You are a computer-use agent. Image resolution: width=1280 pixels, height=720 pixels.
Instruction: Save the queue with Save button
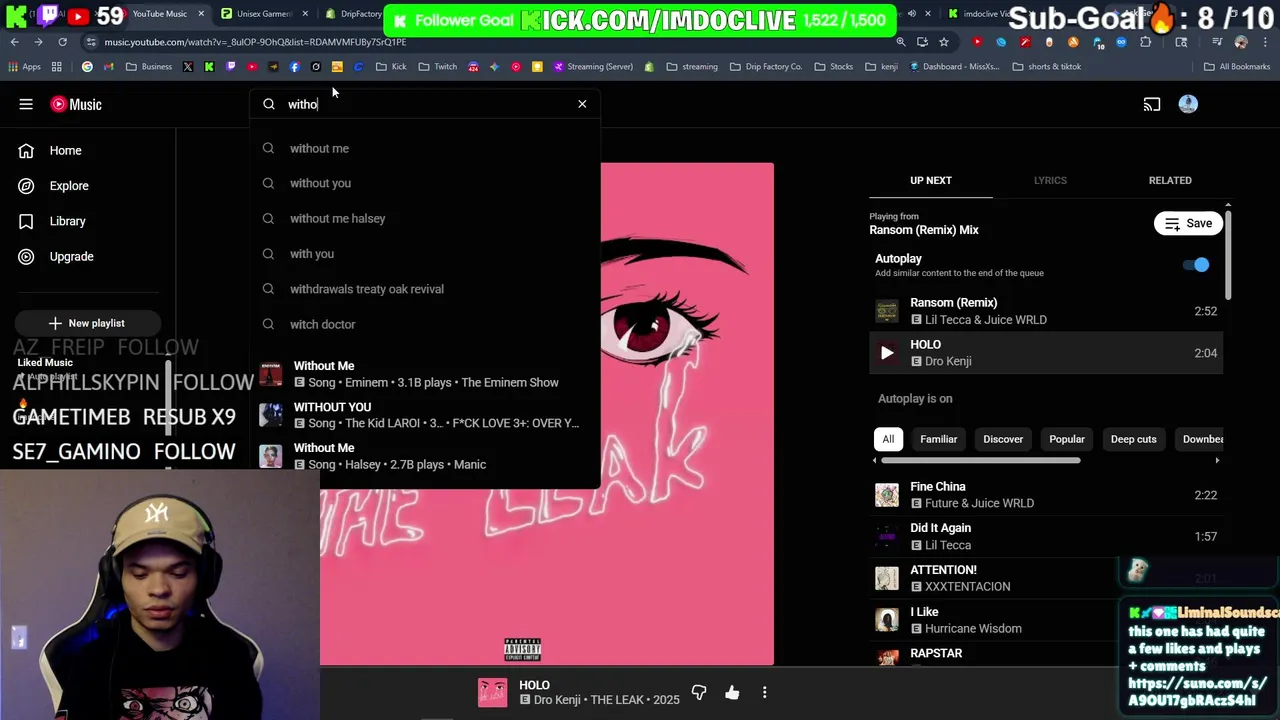1188,223
